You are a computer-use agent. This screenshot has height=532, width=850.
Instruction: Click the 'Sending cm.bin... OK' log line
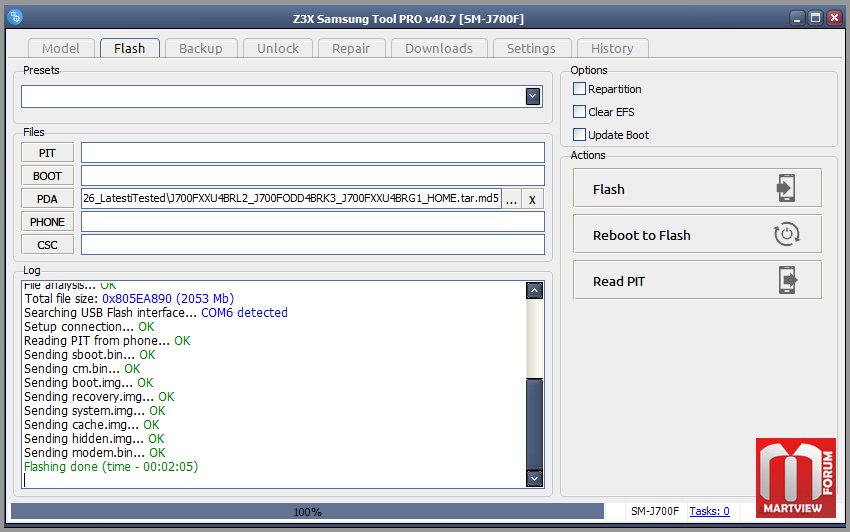pos(82,369)
